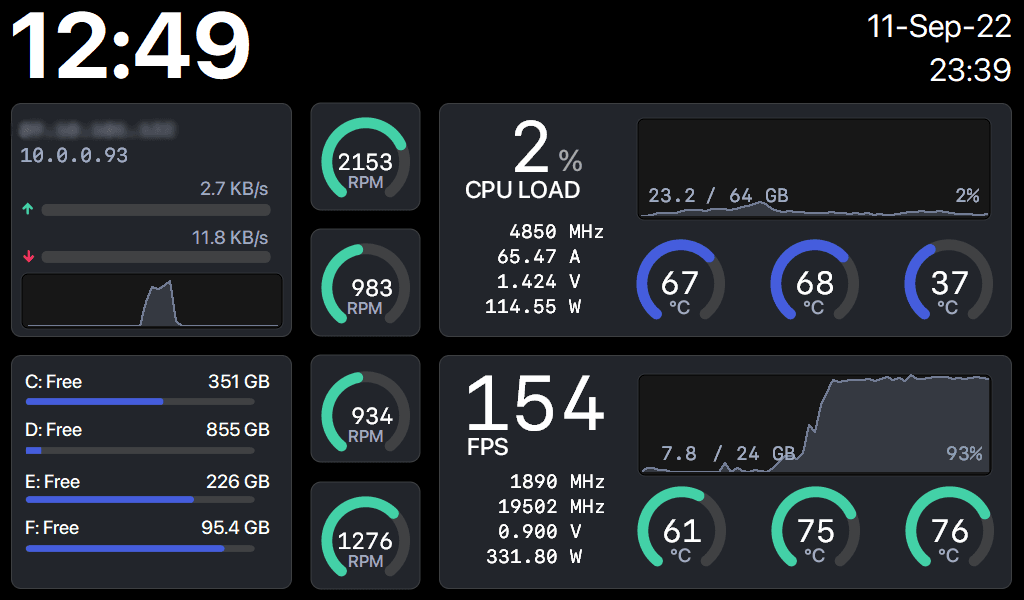Select the 76°C GPU temperature dial
Screen dimensions: 1024x600
click(x=948, y=533)
